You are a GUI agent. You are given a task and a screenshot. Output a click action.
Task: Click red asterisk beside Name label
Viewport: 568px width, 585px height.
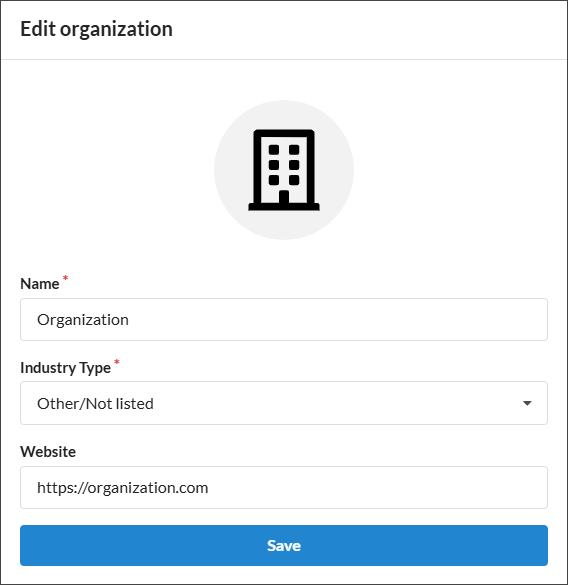[x=65, y=278]
